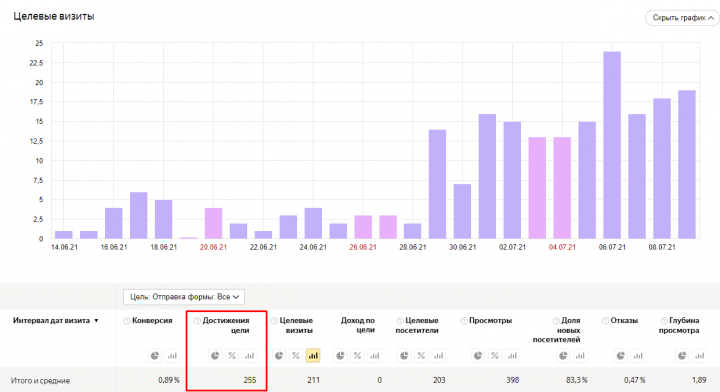
Task: Show pie chart for Доход по цели
Action: click(x=340, y=356)
